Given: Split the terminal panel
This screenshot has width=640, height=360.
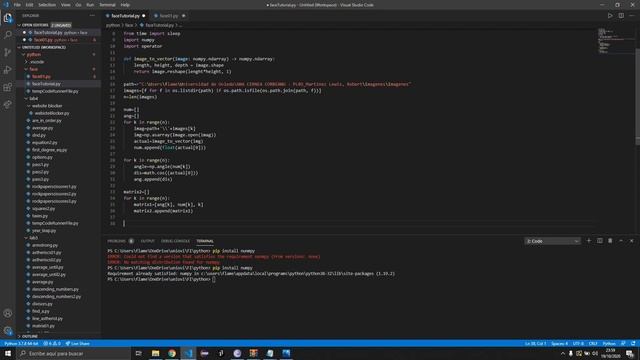Looking at the screenshot, I should point(600,241).
